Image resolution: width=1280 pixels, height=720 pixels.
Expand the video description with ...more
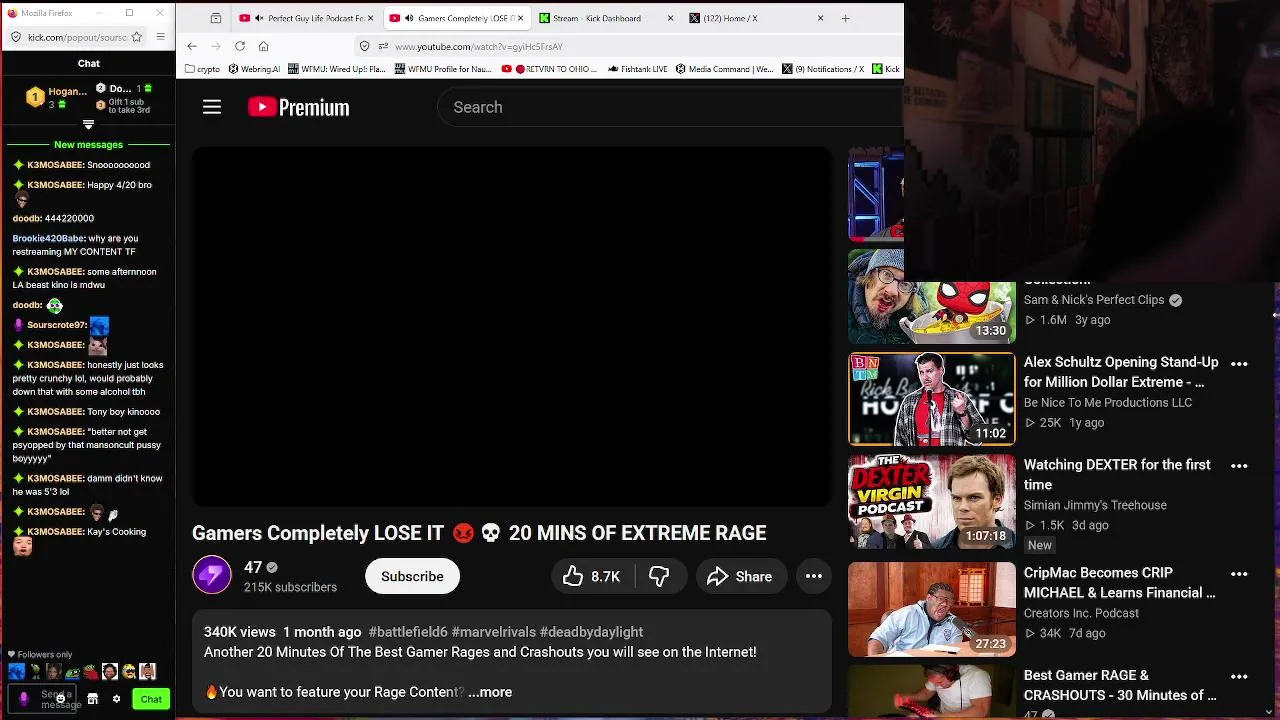tap(490, 692)
